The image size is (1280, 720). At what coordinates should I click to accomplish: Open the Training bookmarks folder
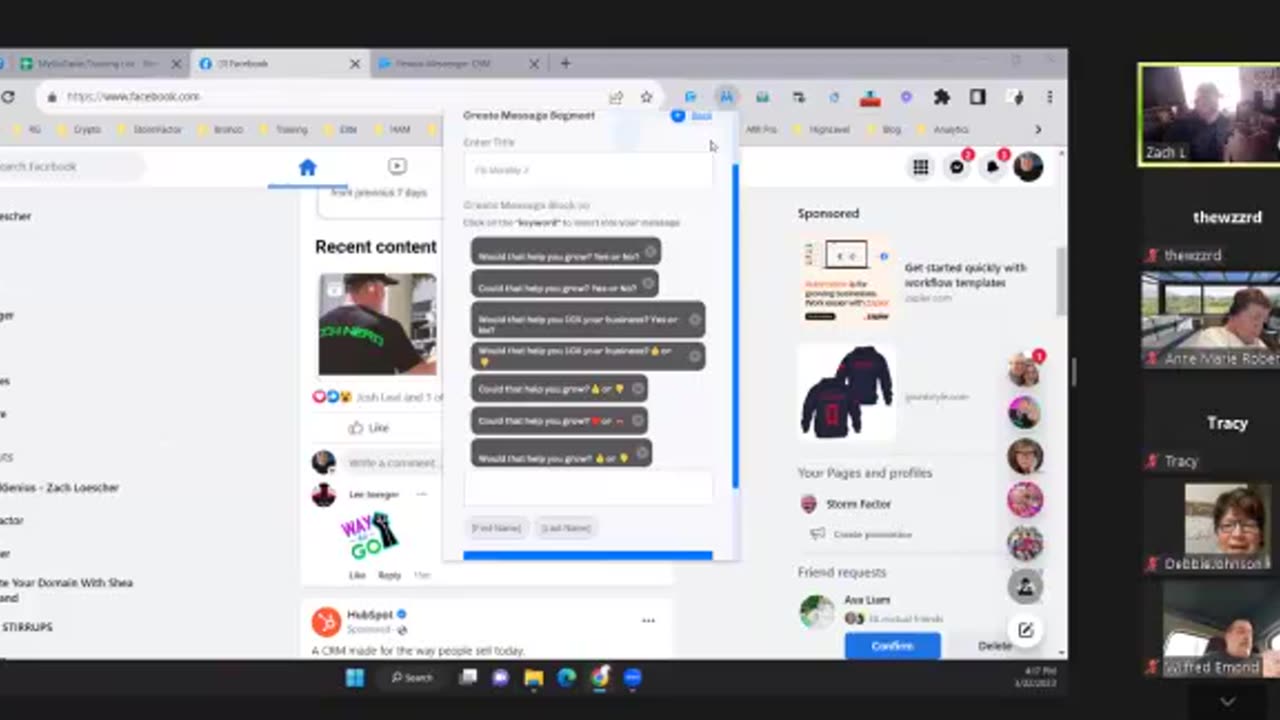tap(283, 130)
